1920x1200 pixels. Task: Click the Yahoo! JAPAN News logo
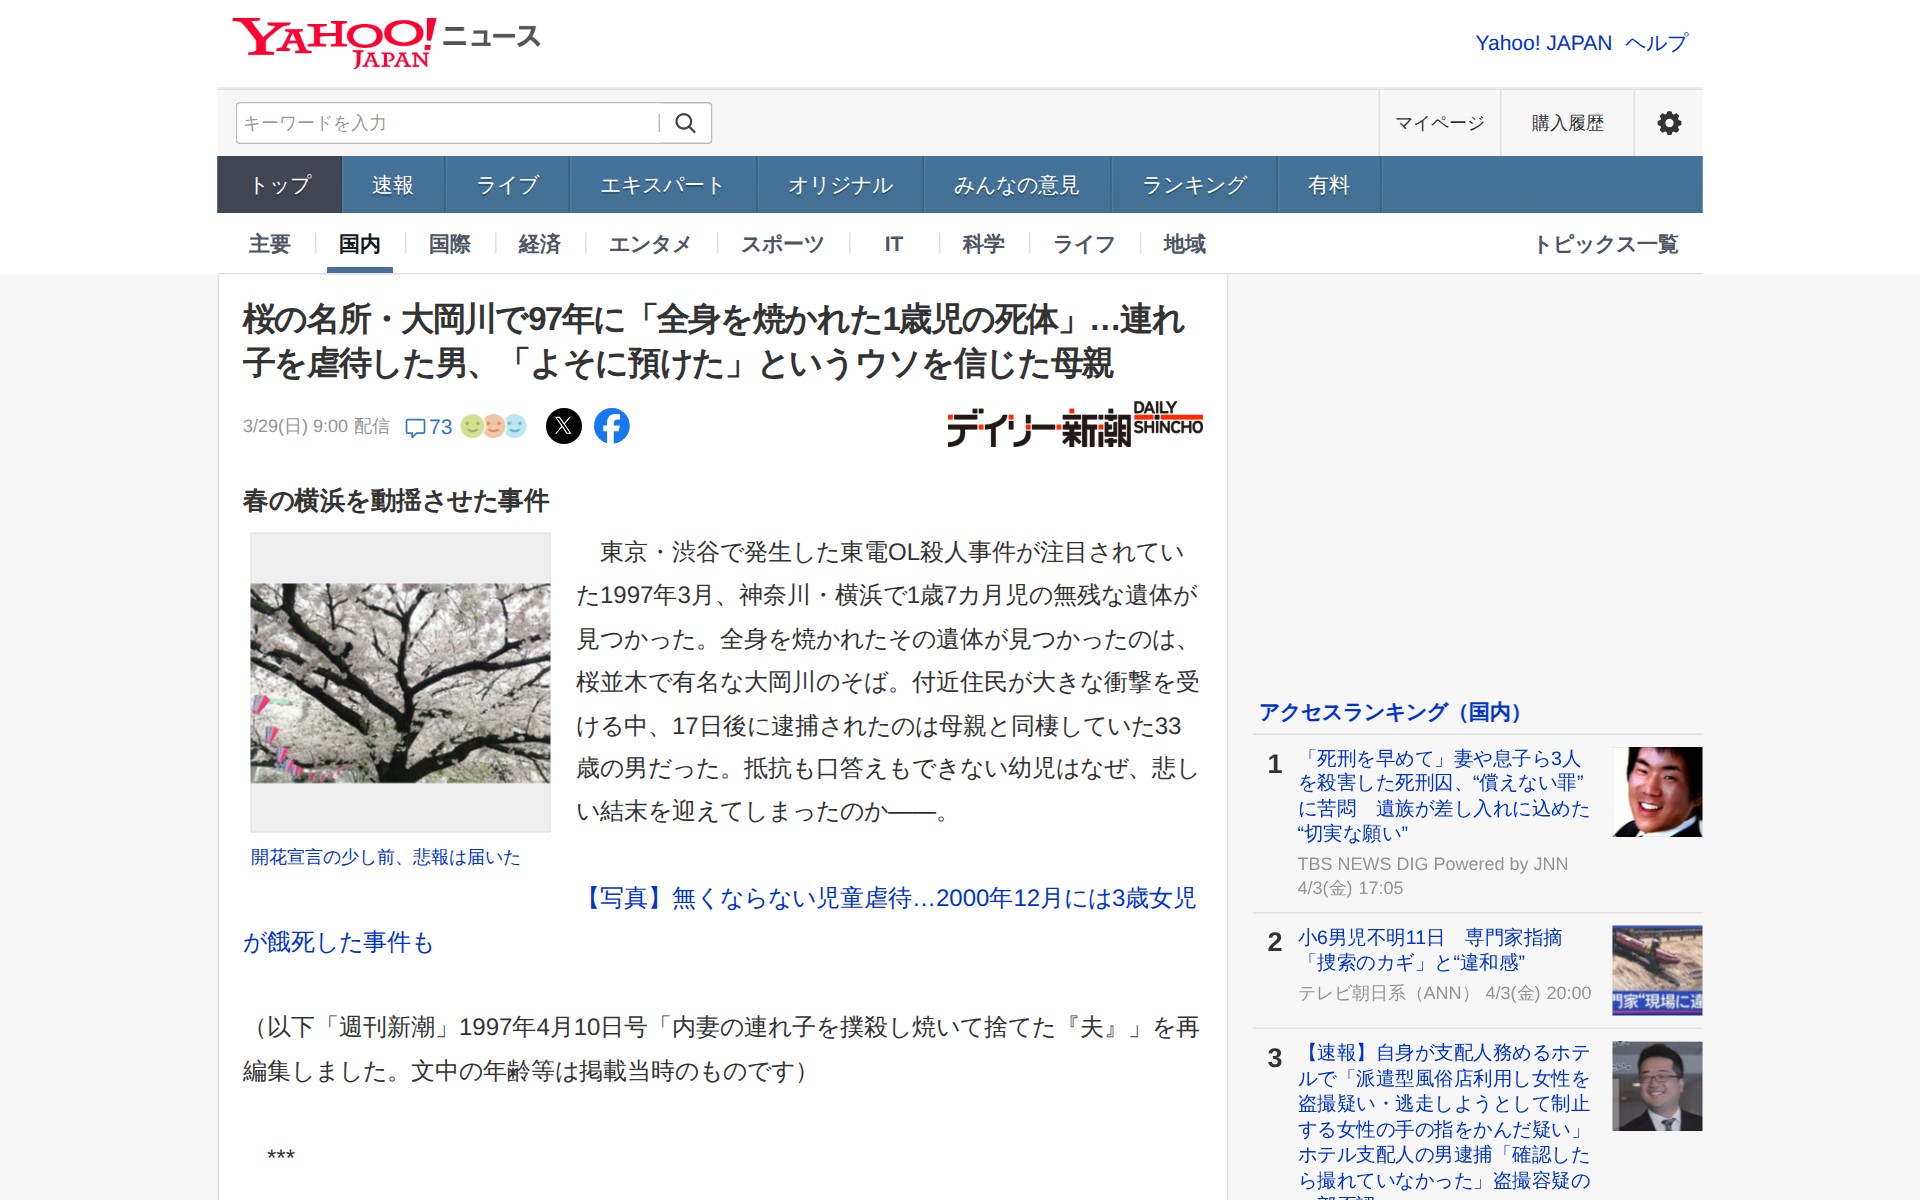[387, 42]
